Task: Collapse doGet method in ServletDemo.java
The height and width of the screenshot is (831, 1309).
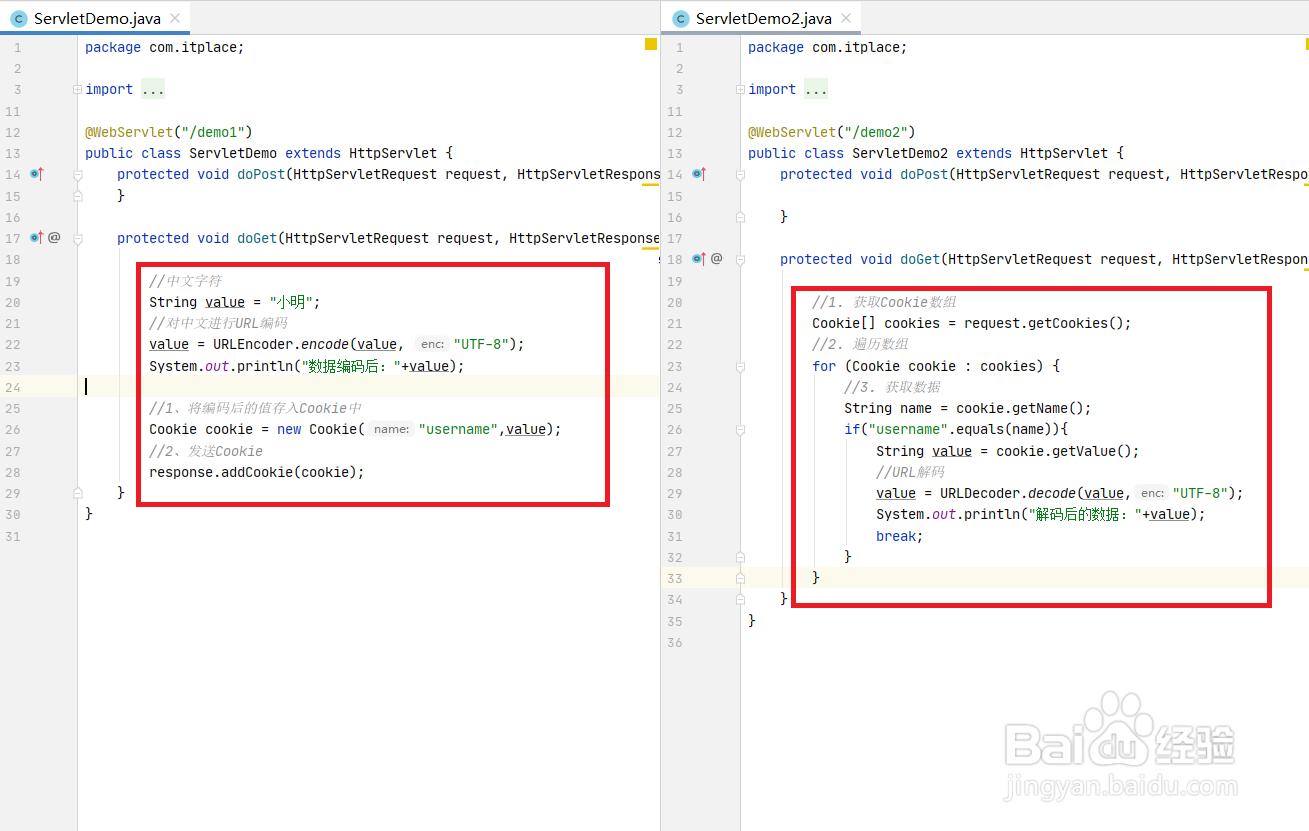Action: coord(77,238)
